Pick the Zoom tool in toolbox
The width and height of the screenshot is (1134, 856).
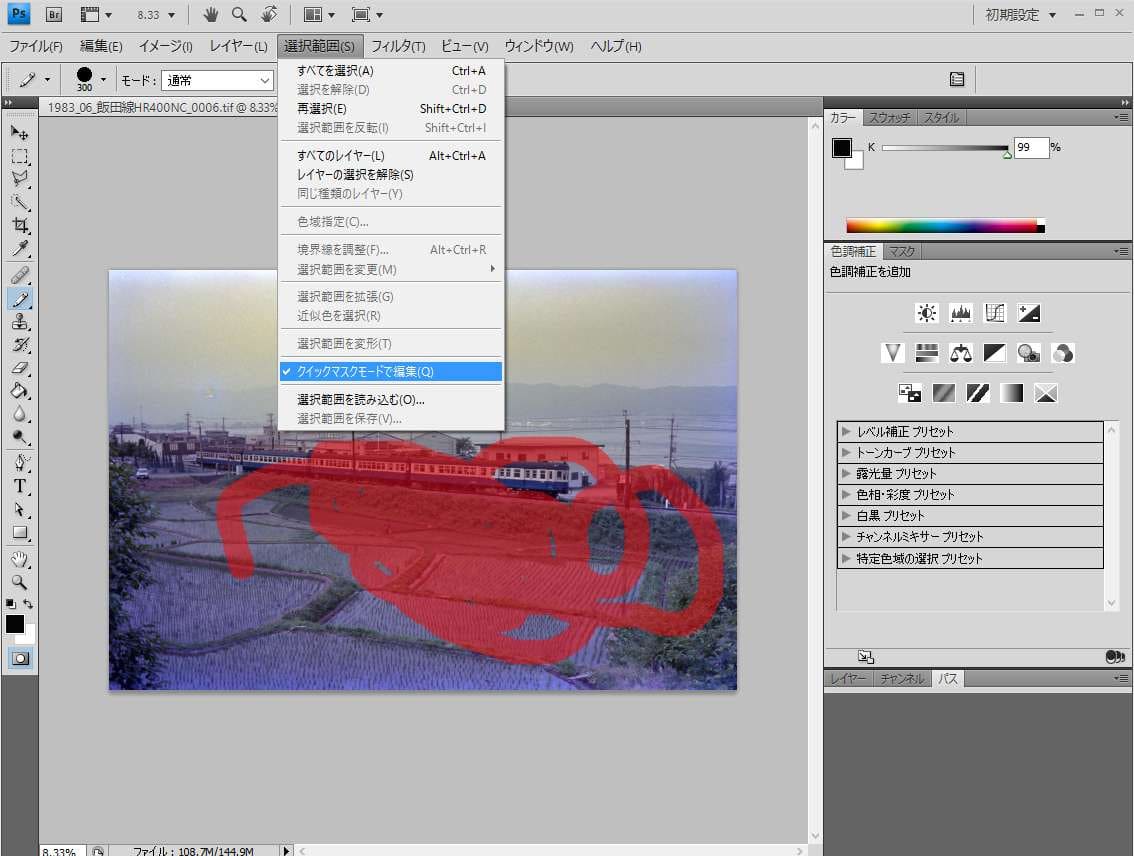[x=19, y=581]
